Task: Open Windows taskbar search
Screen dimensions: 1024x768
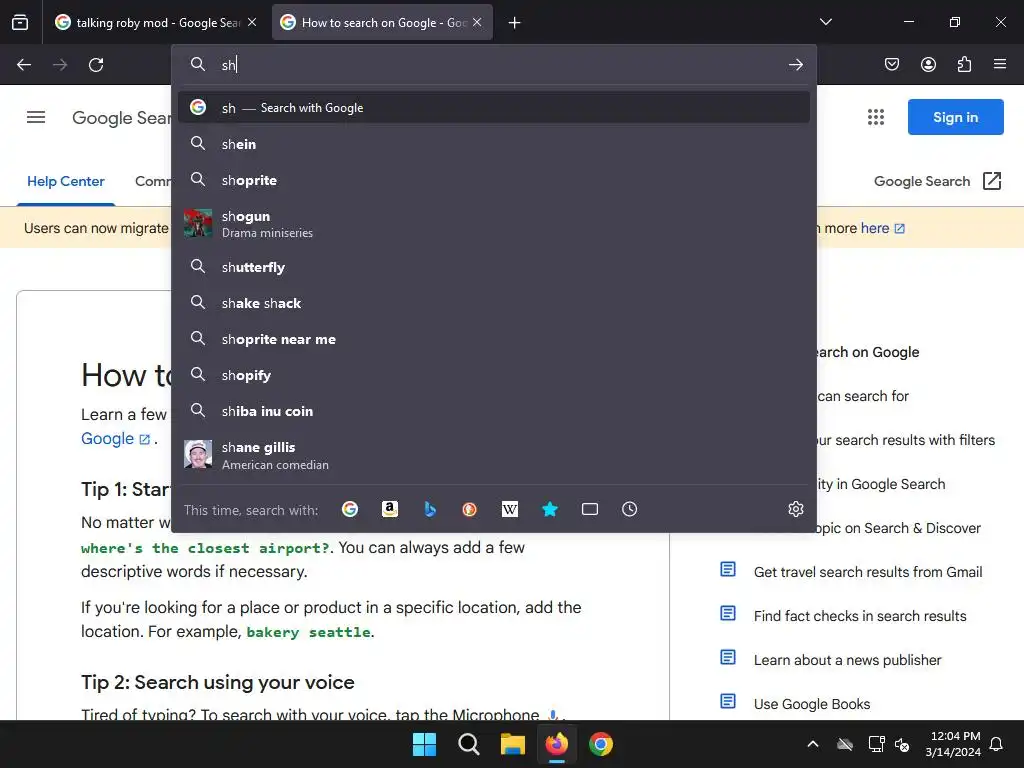Action: point(469,744)
